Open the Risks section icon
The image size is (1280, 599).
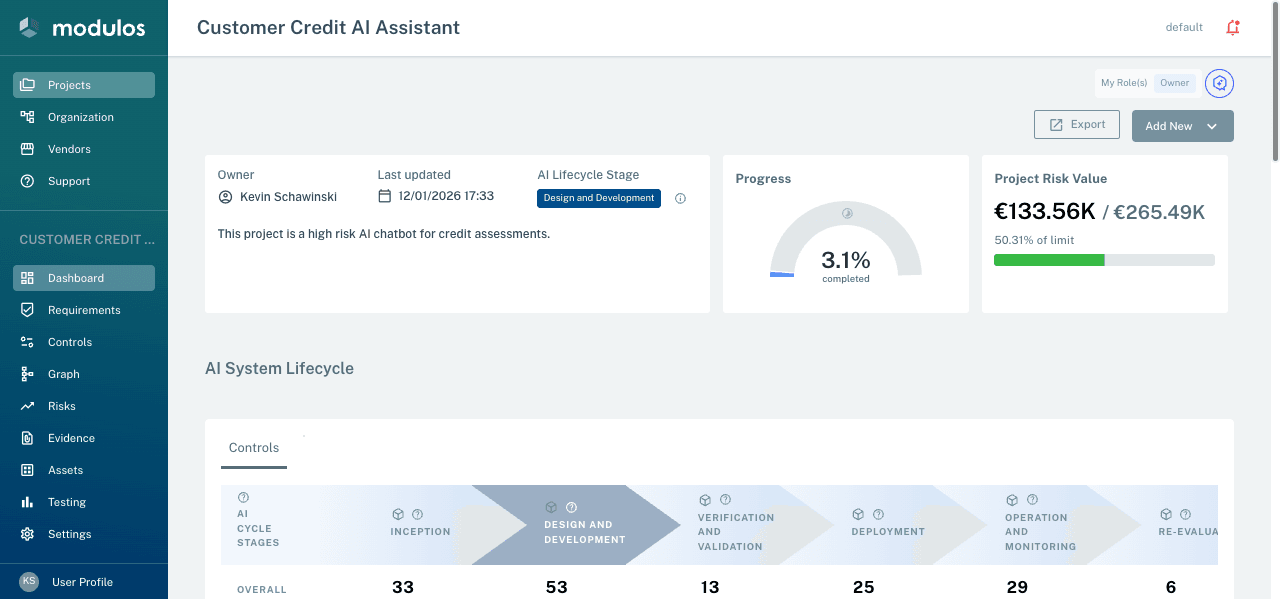point(31,405)
